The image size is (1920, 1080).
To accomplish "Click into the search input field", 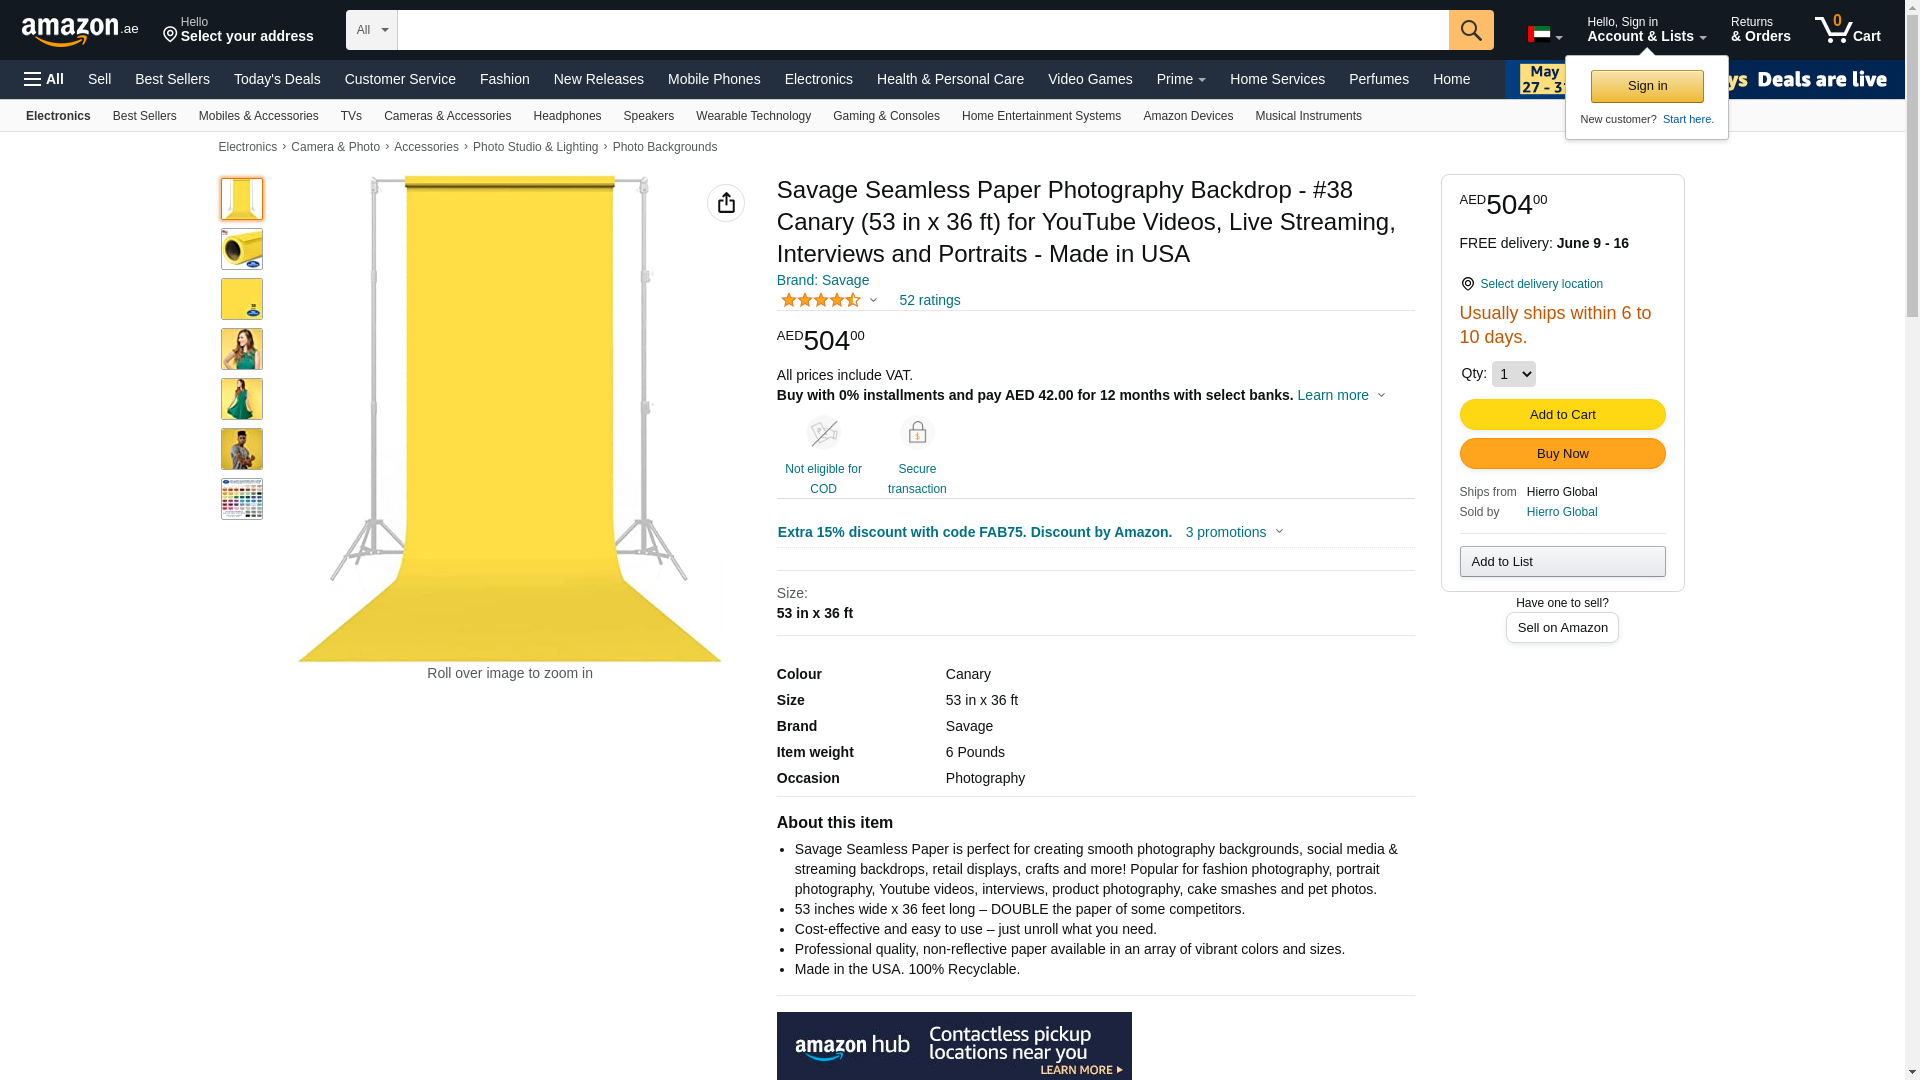I will point(922,30).
